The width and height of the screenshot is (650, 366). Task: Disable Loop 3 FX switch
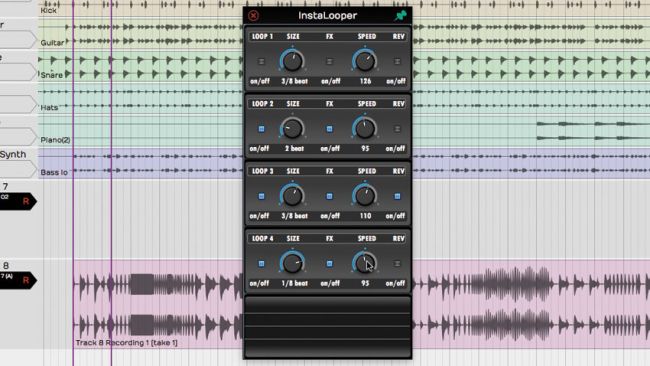coord(329,196)
